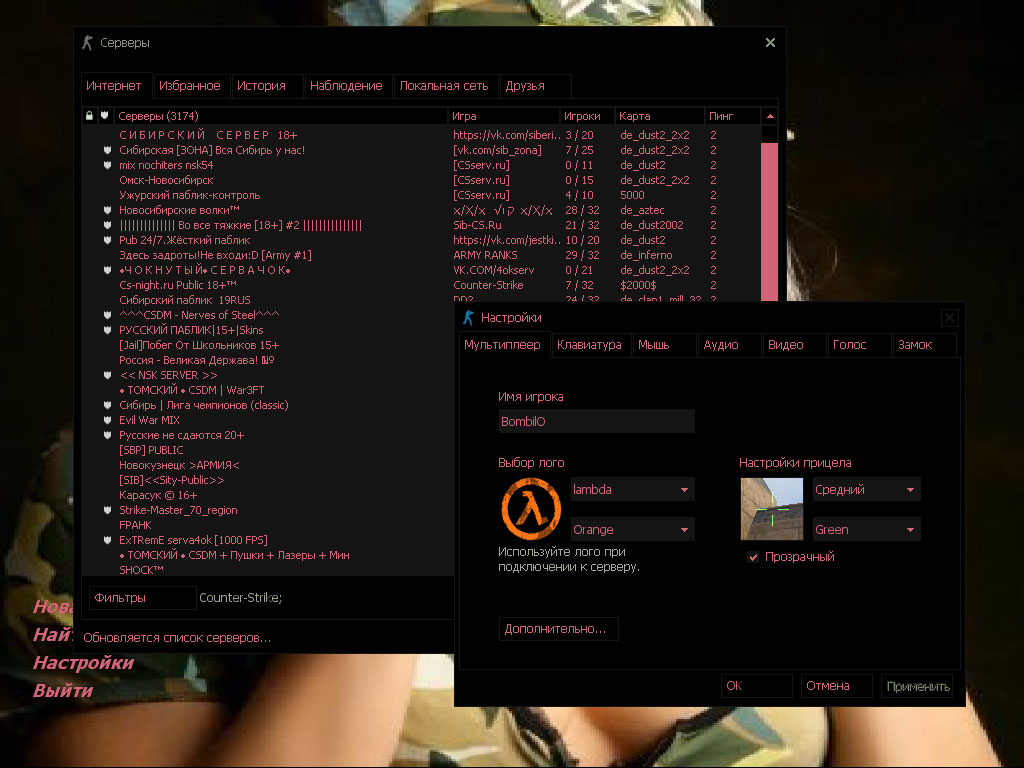The image size is (1024, 768).
Task: Open the История tab
Action: (266, 86)
